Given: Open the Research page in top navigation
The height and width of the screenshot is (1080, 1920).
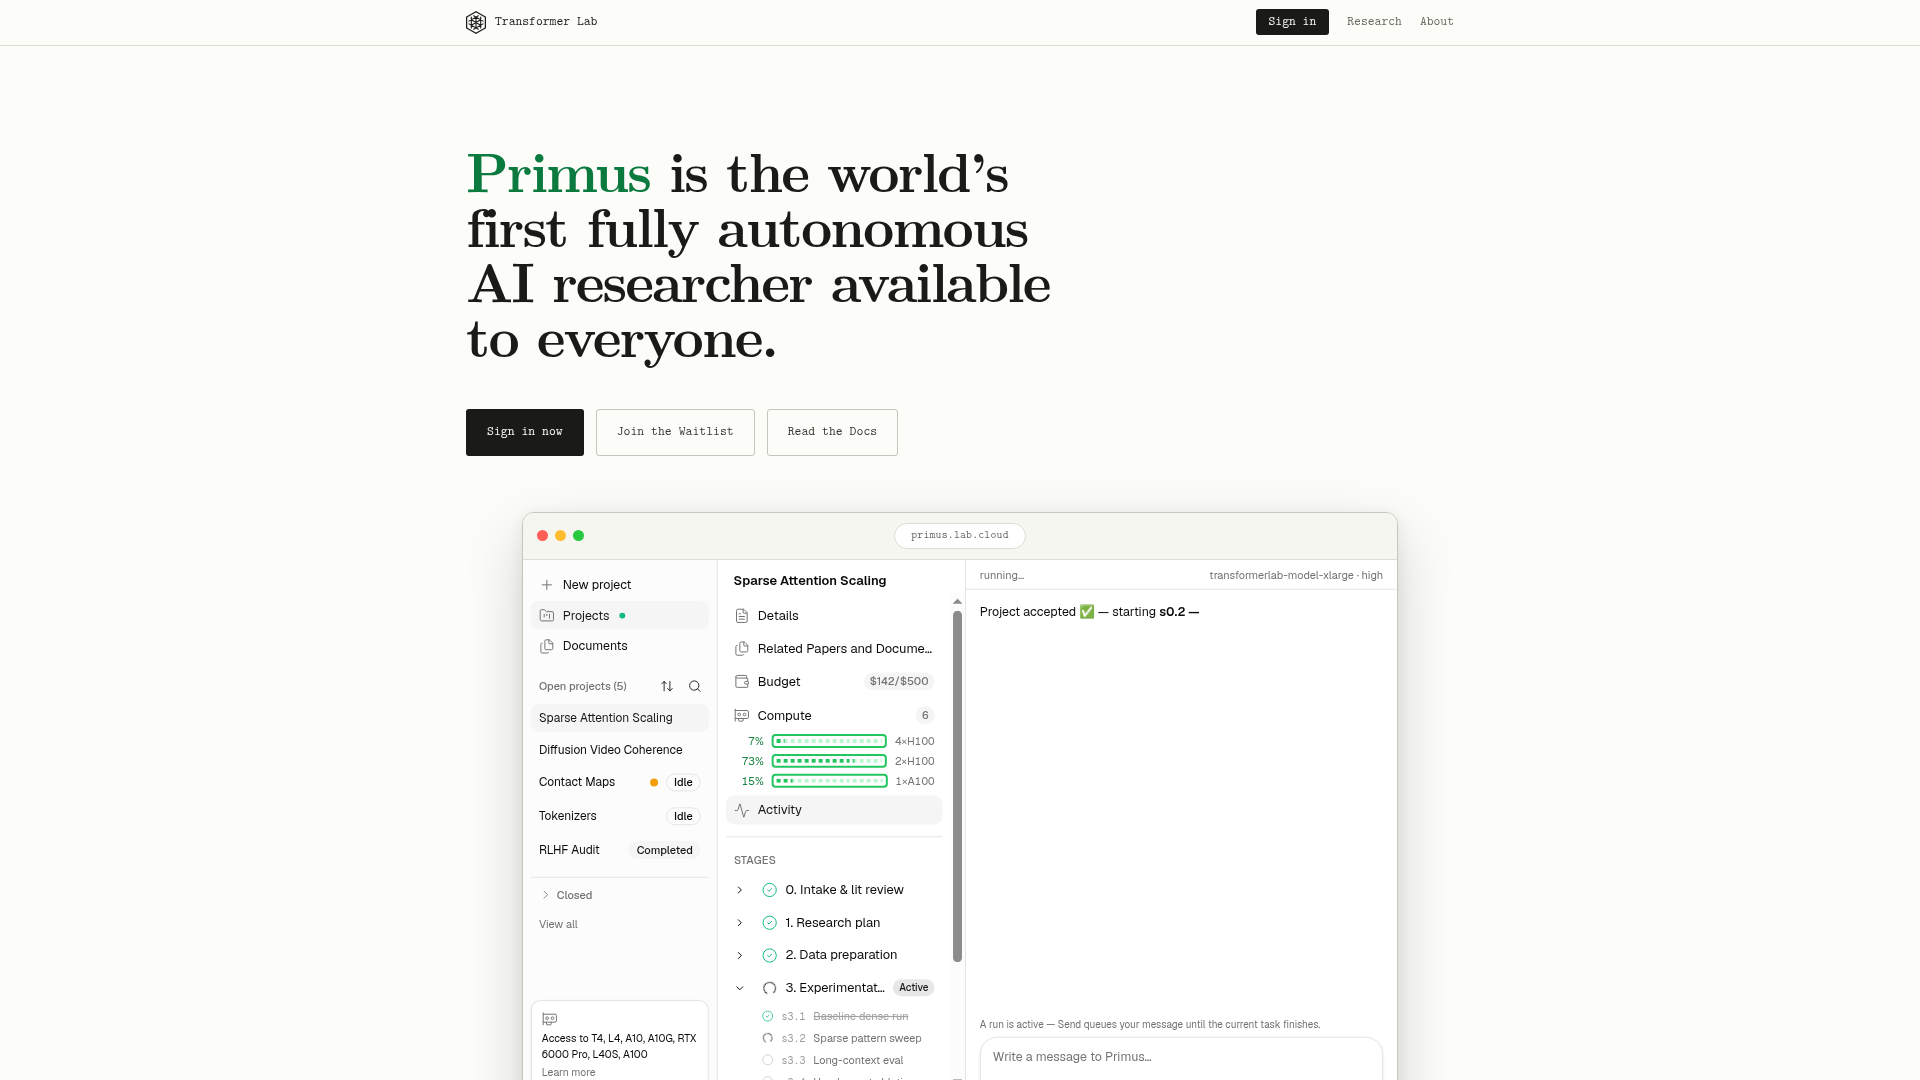Looking at the screenshot, I should click(x=1374, y=22).
